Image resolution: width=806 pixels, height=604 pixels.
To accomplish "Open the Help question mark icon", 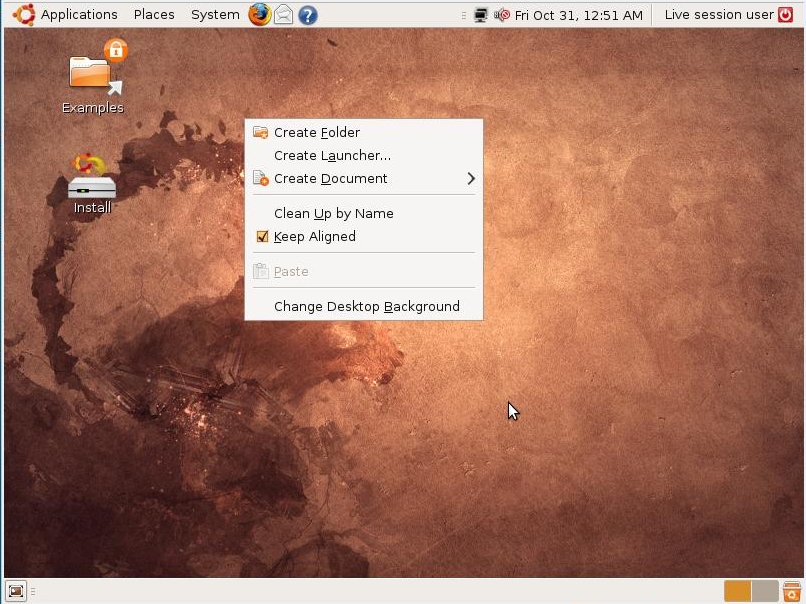I will tap(307, 15).
